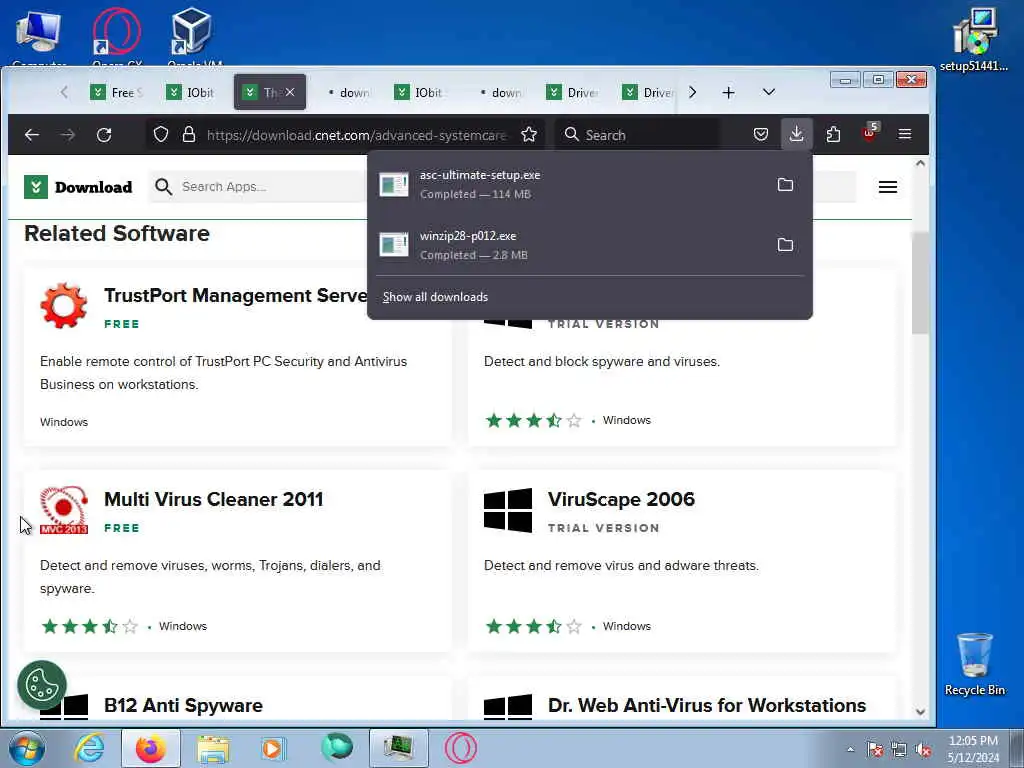Switch to the first IObit tab

(x=191, y=92)
